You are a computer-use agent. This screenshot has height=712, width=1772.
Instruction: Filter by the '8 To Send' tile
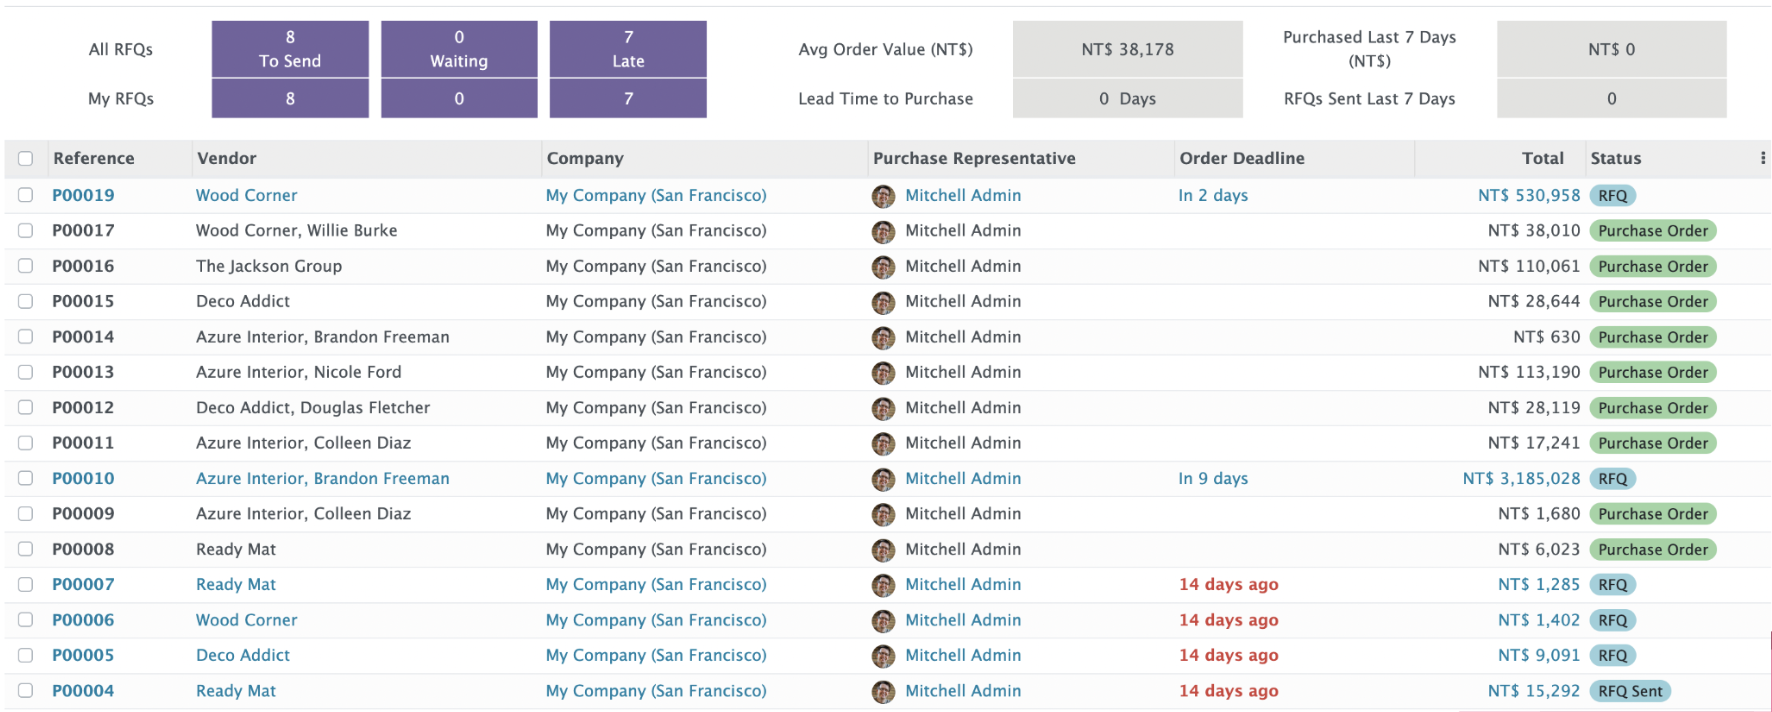click(x=290, y=49)
